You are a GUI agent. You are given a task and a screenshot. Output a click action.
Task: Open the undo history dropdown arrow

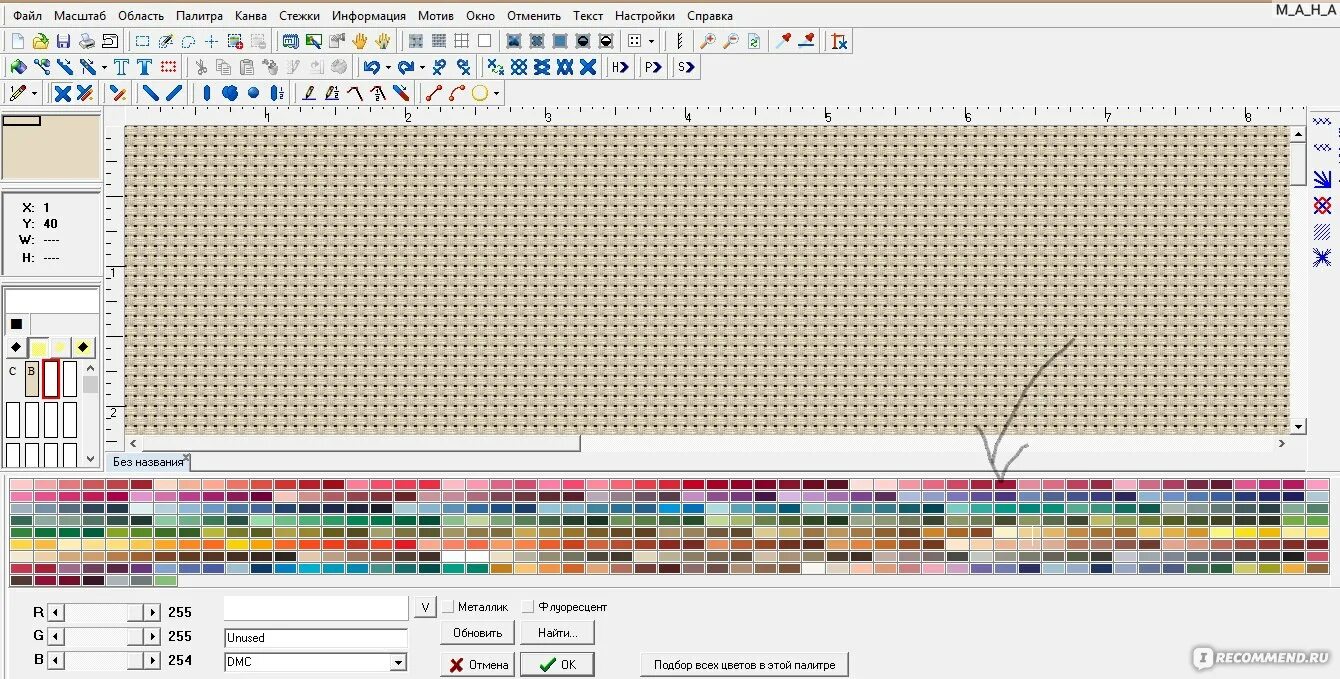point(387,67)
